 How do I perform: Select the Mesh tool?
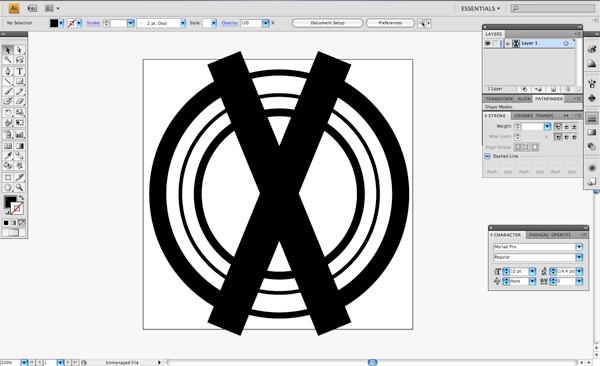click(8, 146)
